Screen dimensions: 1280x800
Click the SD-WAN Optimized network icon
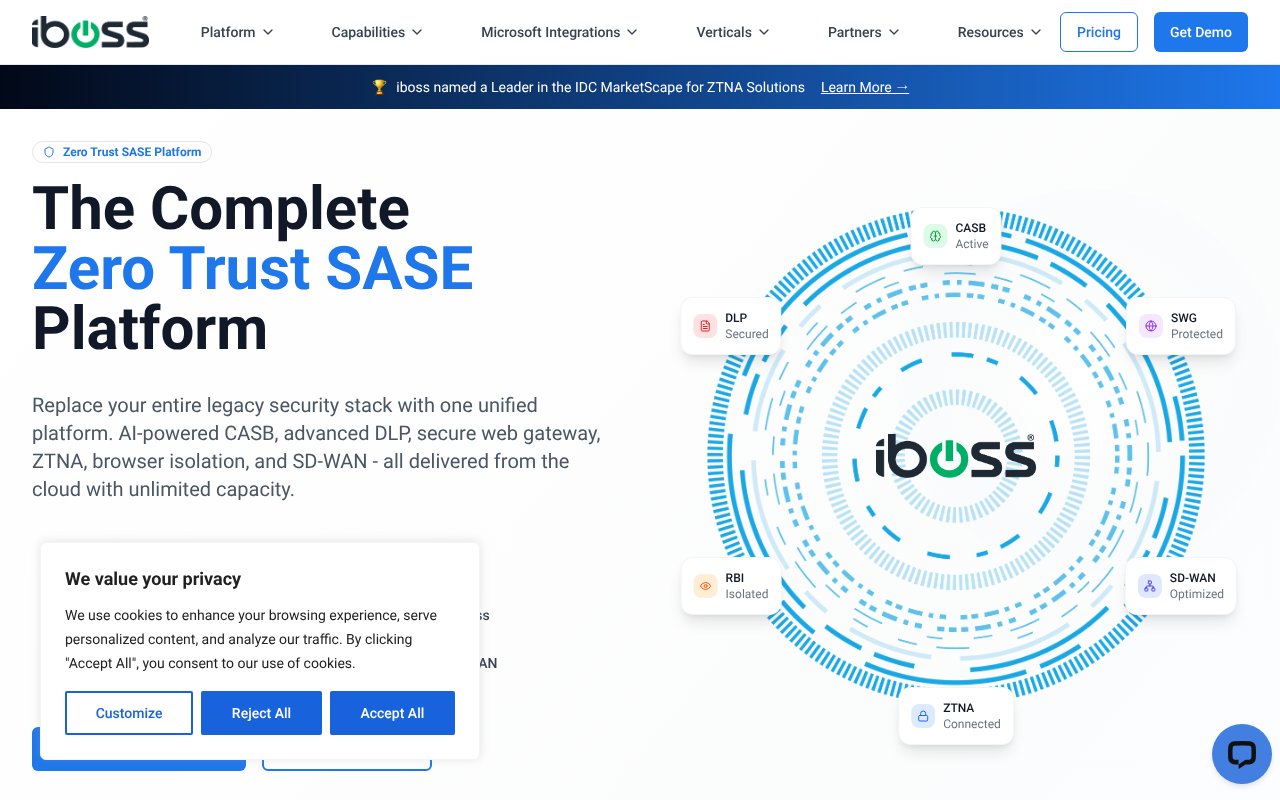pyautogui.click(x=1150, y=586)
